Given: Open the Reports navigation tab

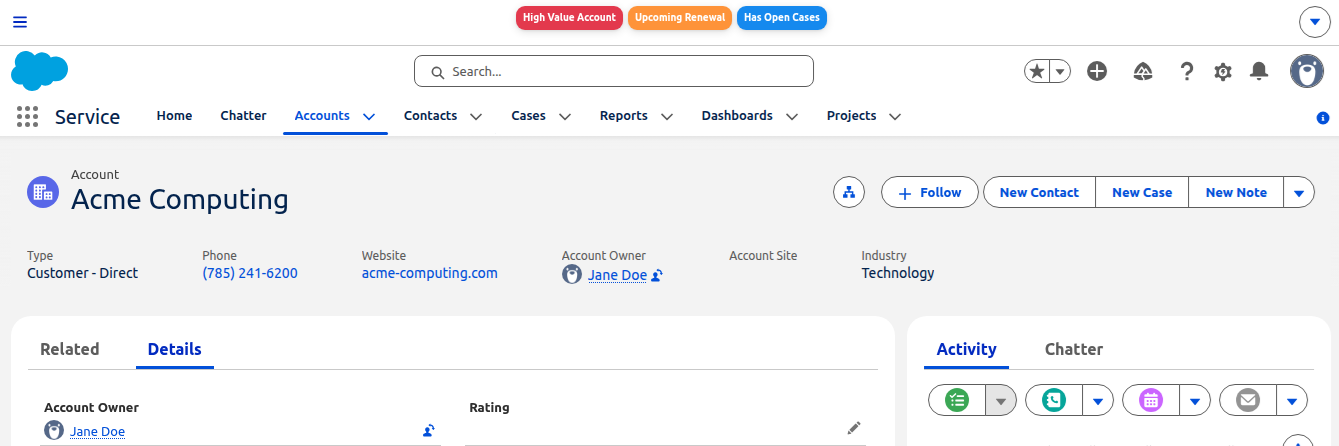Looking at the screenshot, I should click(624, 116).
